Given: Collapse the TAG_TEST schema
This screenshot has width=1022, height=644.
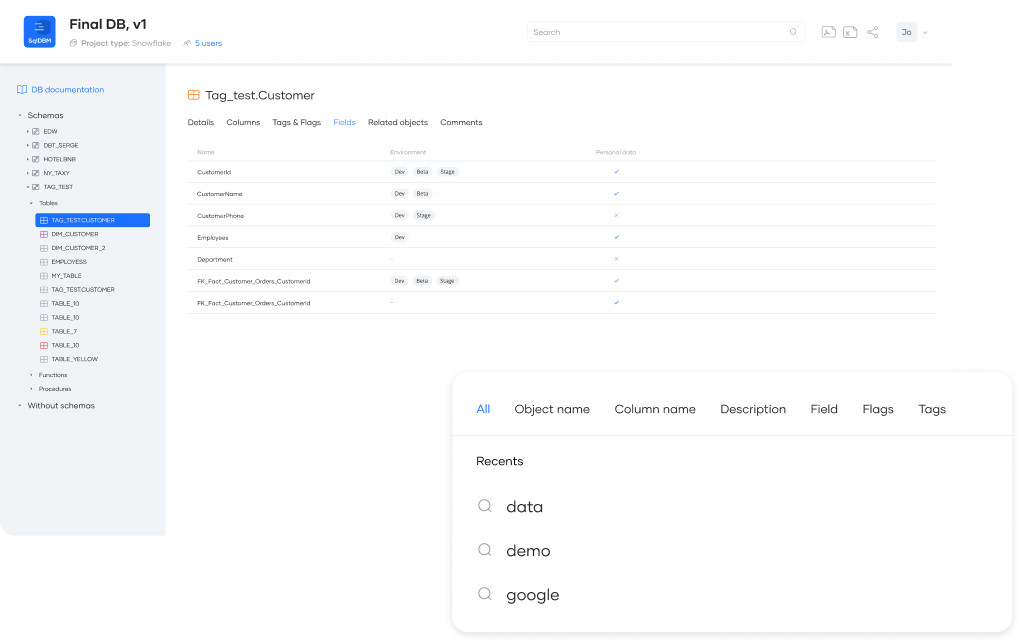Looking at the screenshot, I should [x=28, y=187].
